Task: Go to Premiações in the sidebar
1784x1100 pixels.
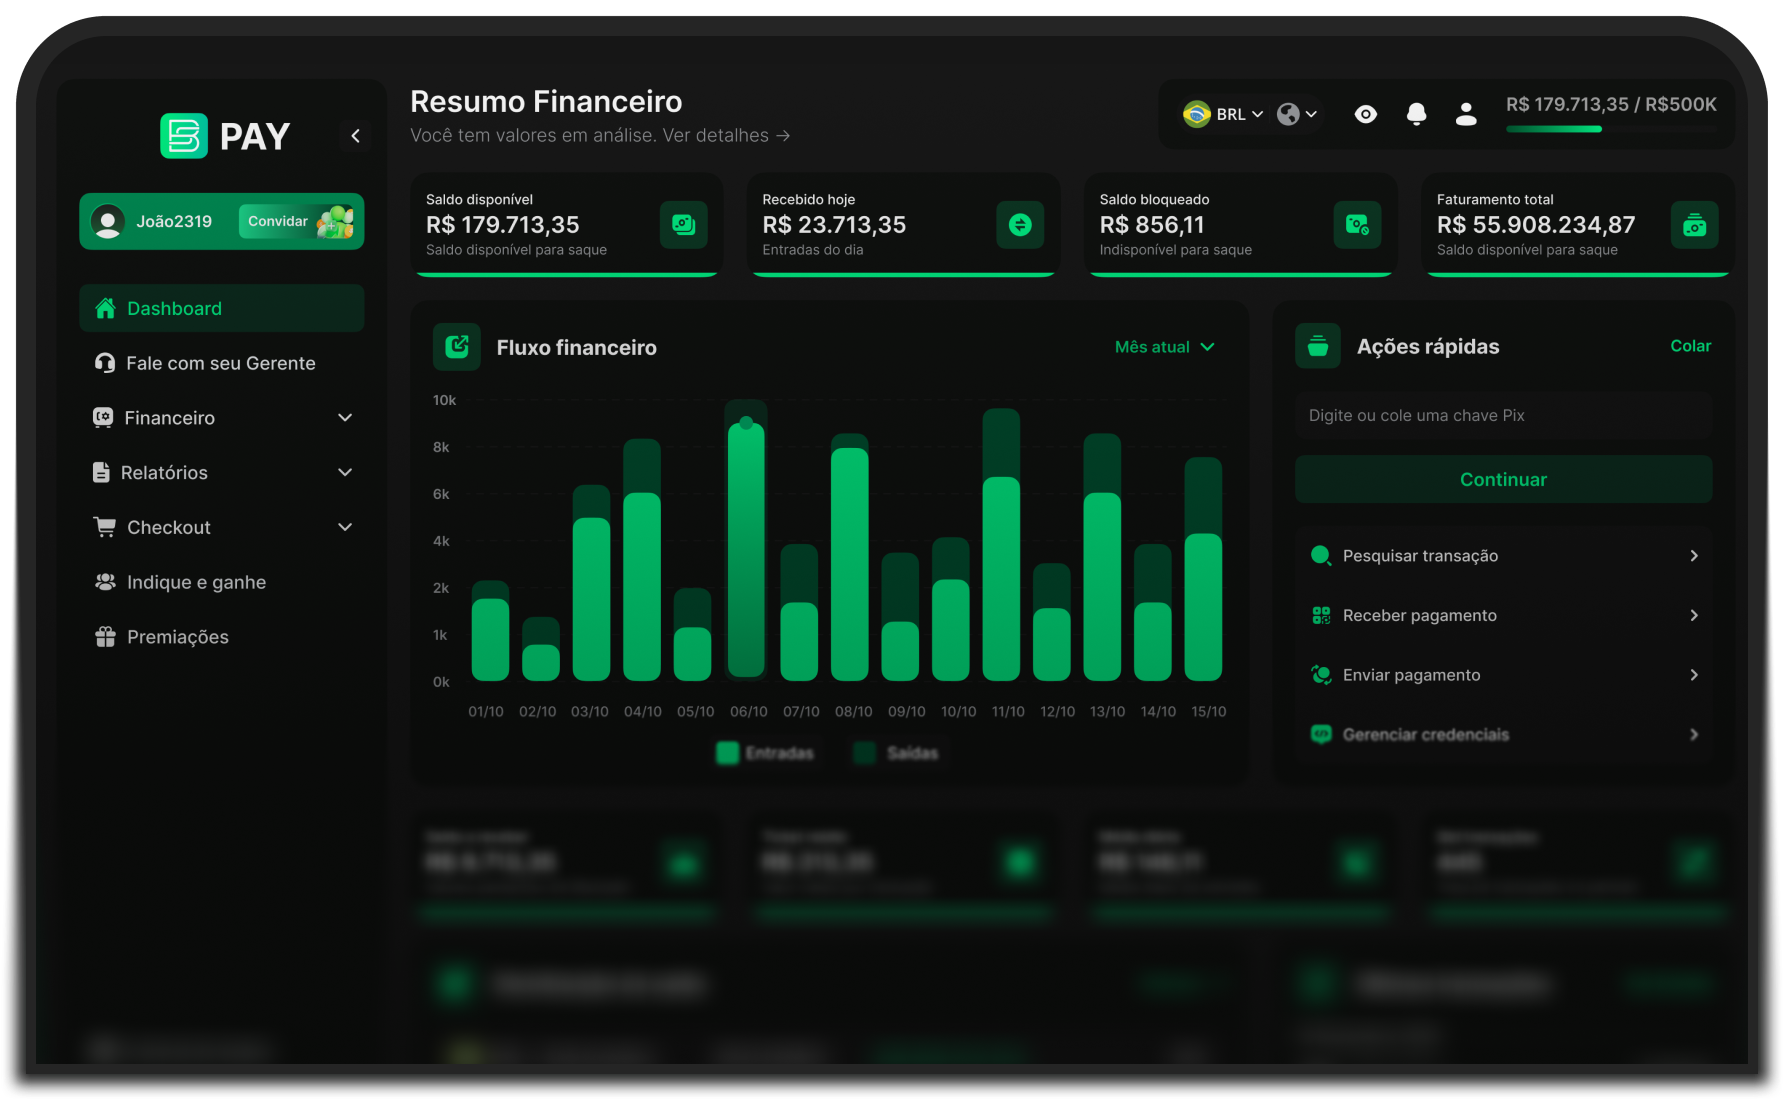Action: [177, 637]
